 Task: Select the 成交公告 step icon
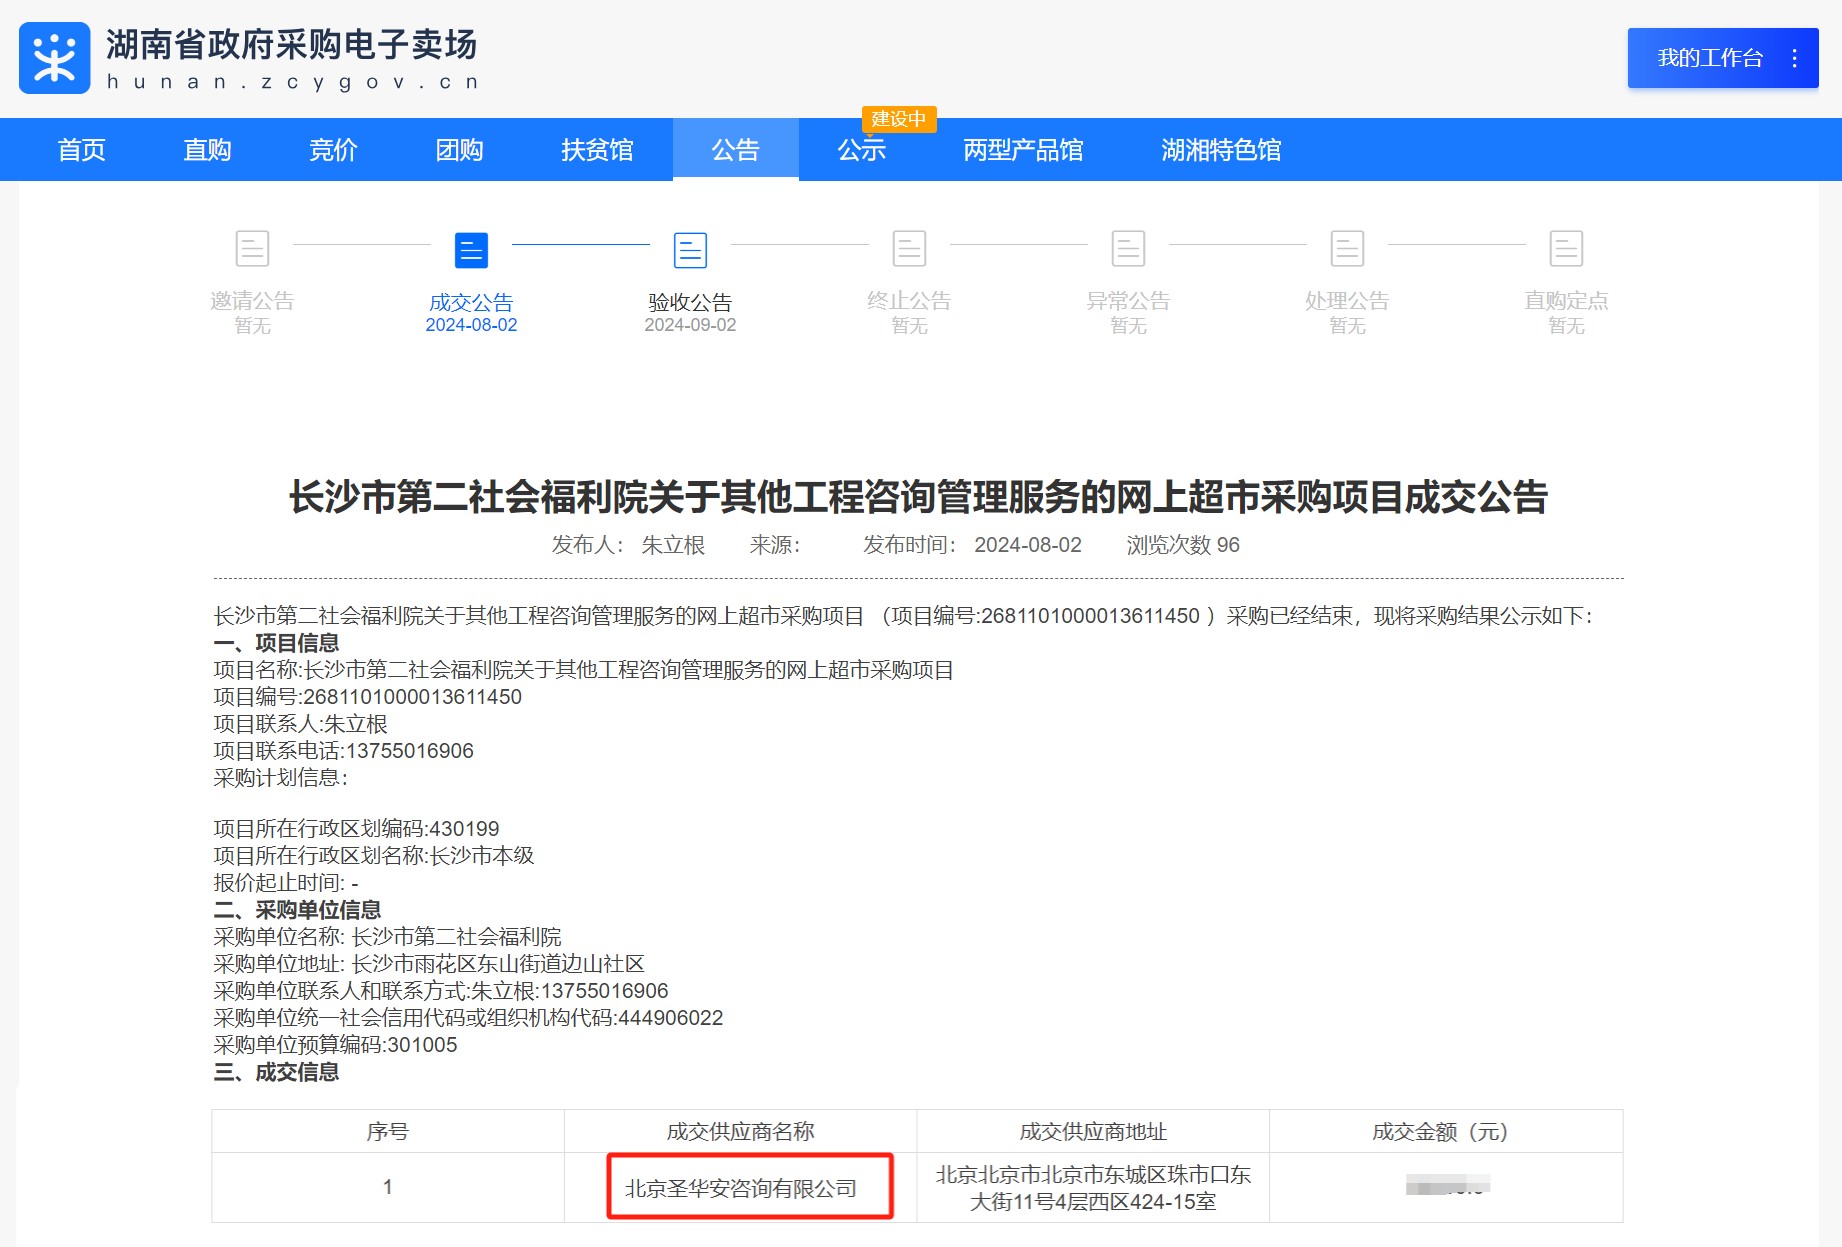pyautogui.click(x=471, y=250)
